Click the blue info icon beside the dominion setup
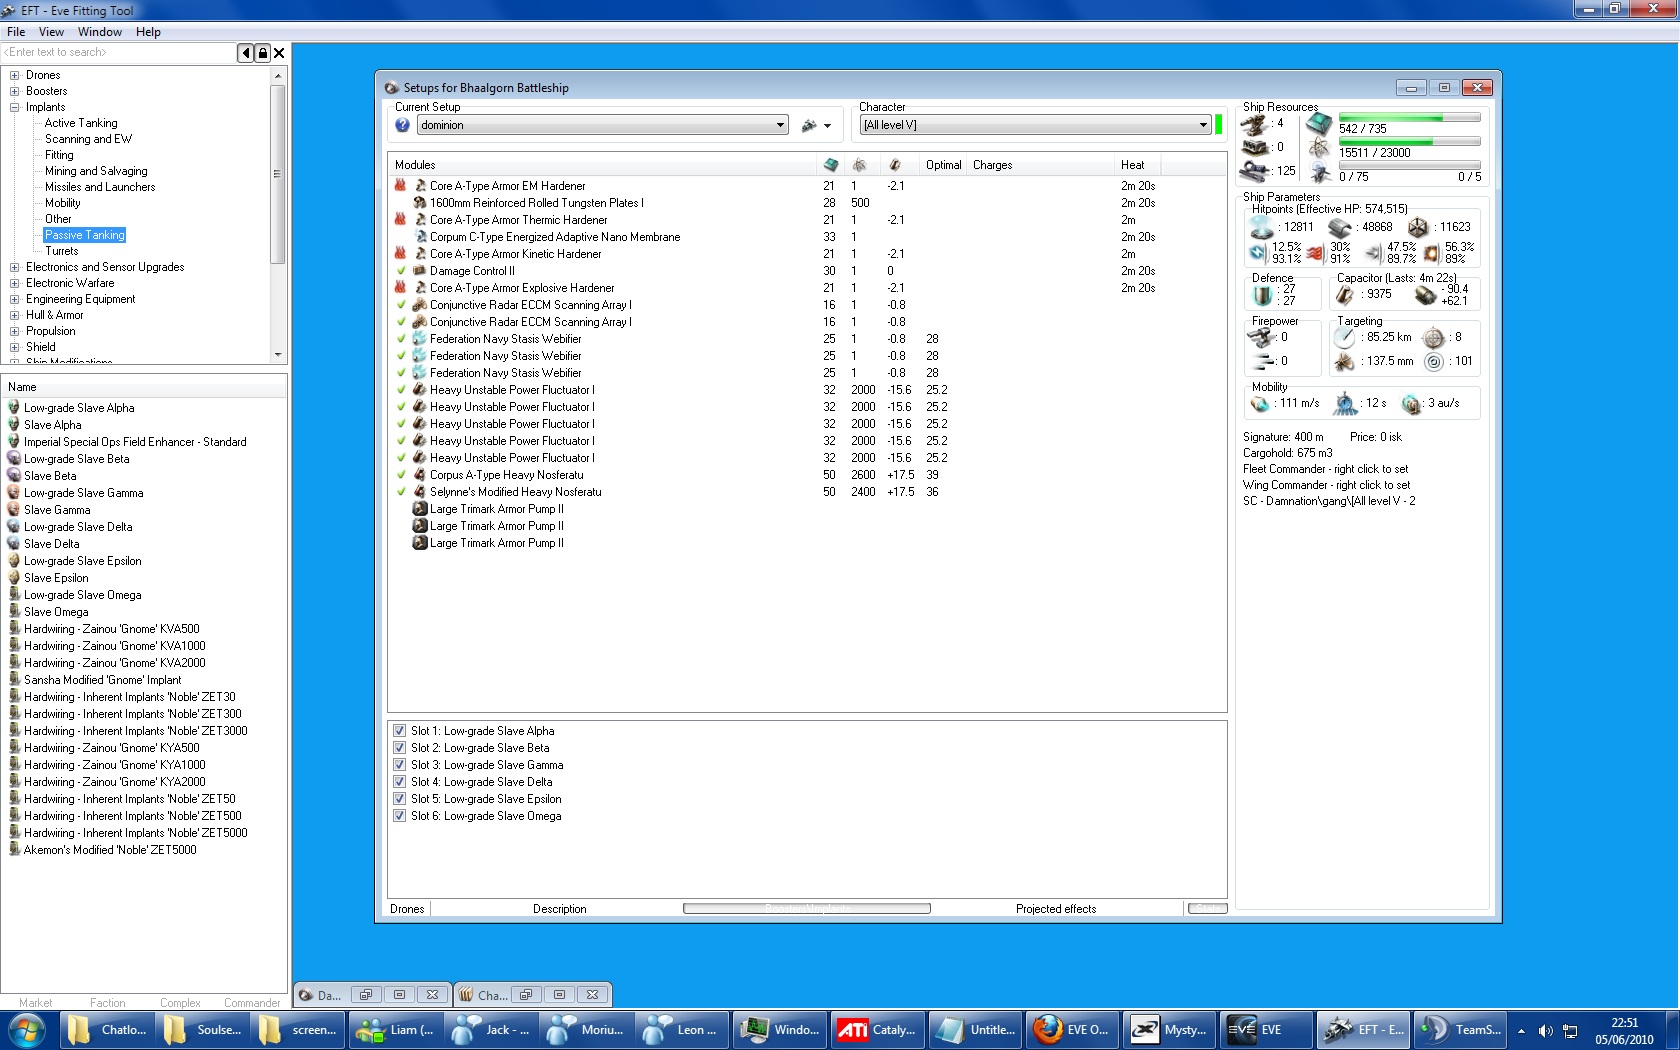1680x1050 pixels. coord(402,125)
